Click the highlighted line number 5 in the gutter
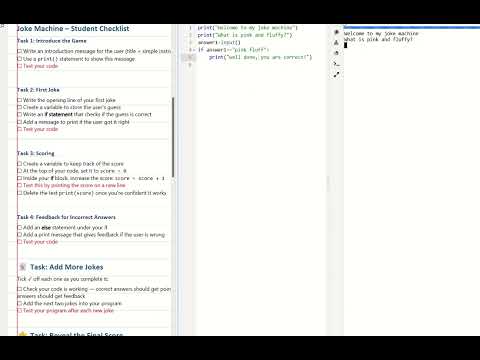 (x=190, y=57)
